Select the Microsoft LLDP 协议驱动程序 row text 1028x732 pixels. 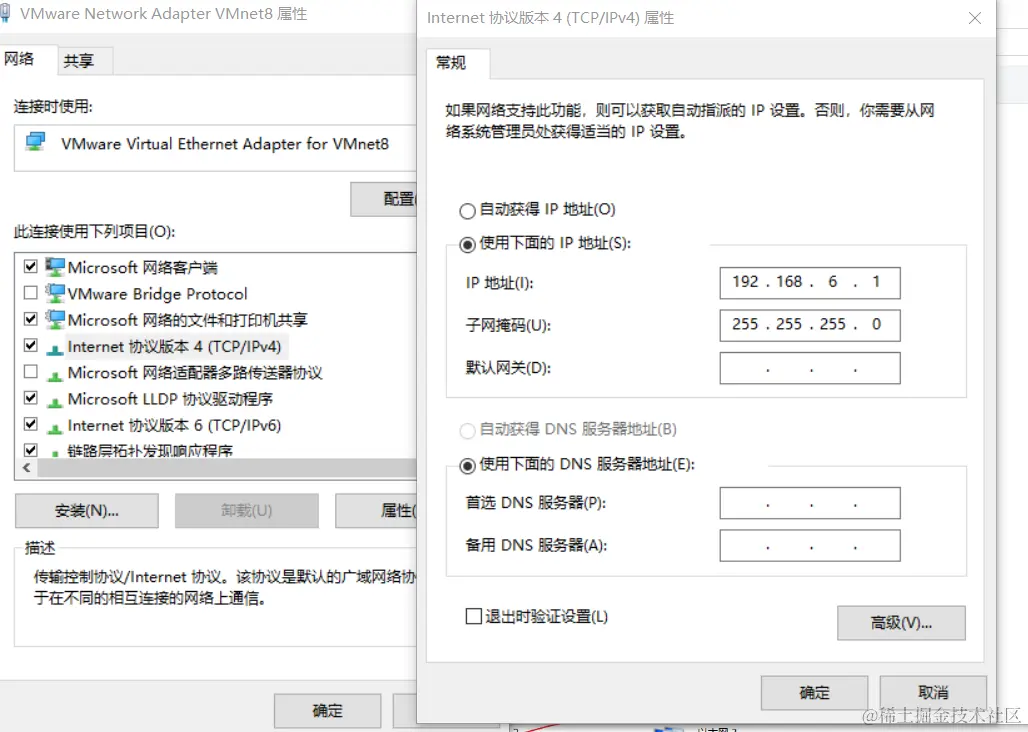click(170, 399)
